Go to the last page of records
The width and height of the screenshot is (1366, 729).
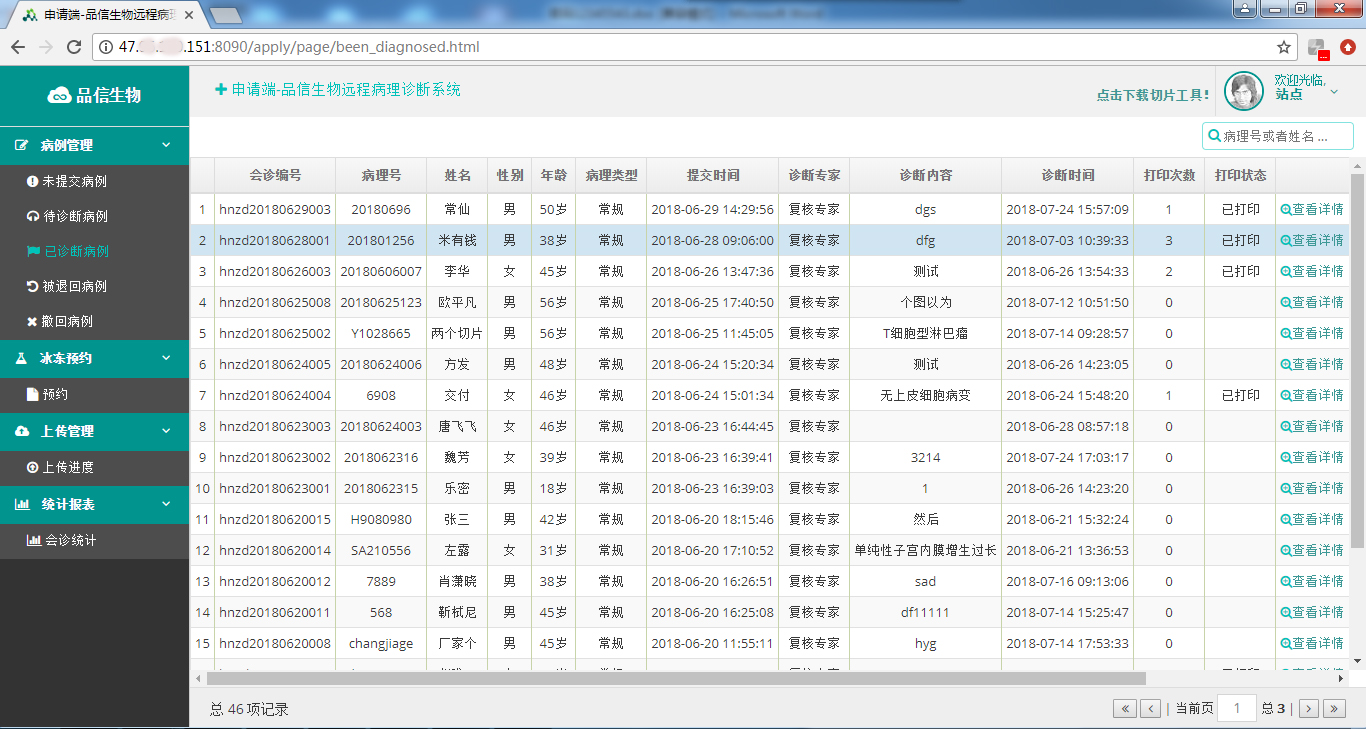pyautogui.click(x=1334, y=709)
